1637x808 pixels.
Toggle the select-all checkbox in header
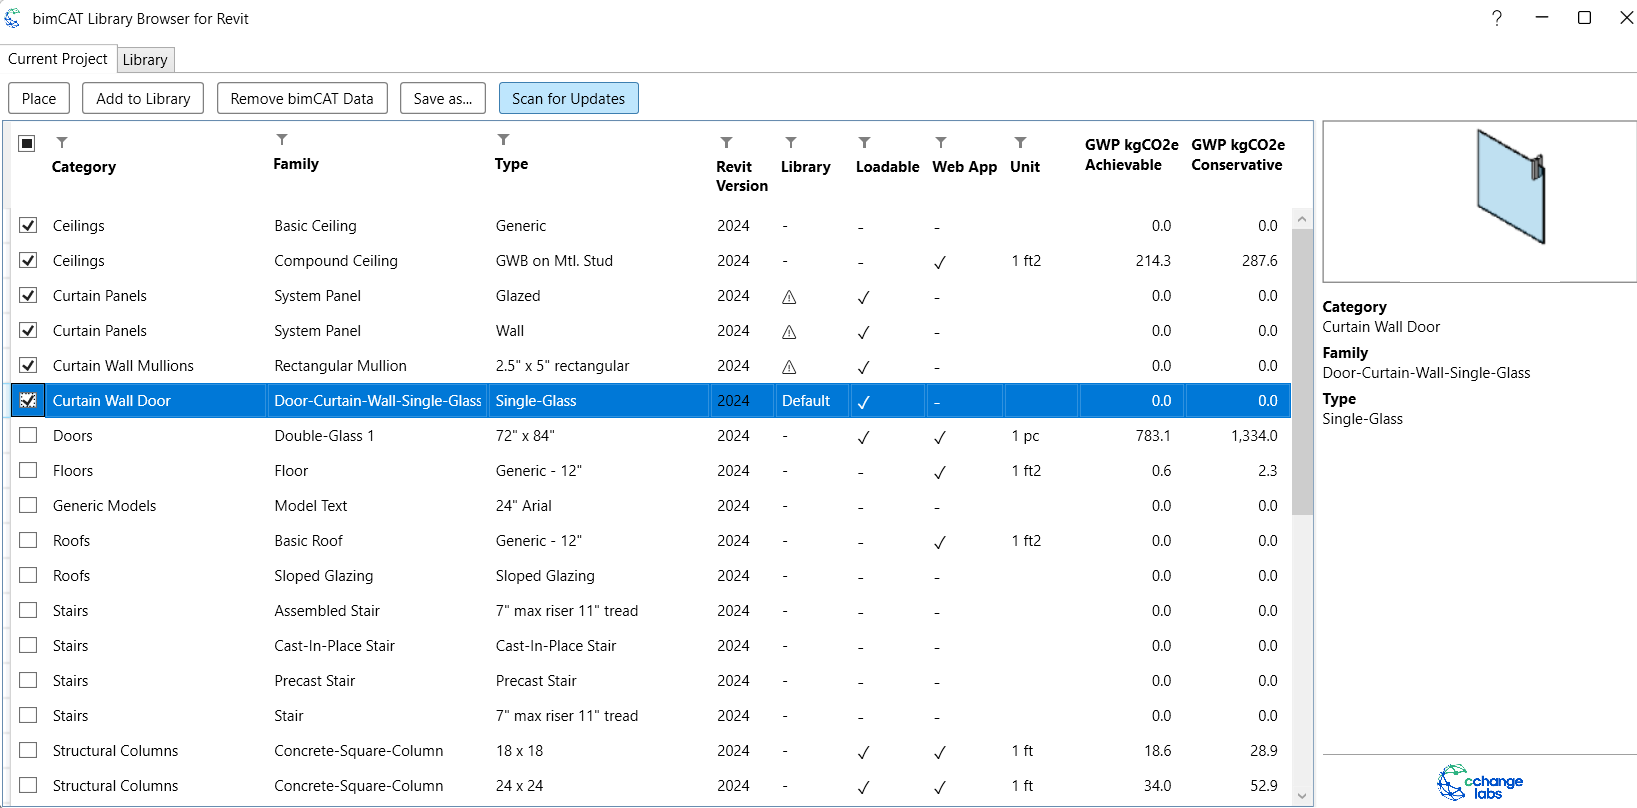tap(27, 144)
